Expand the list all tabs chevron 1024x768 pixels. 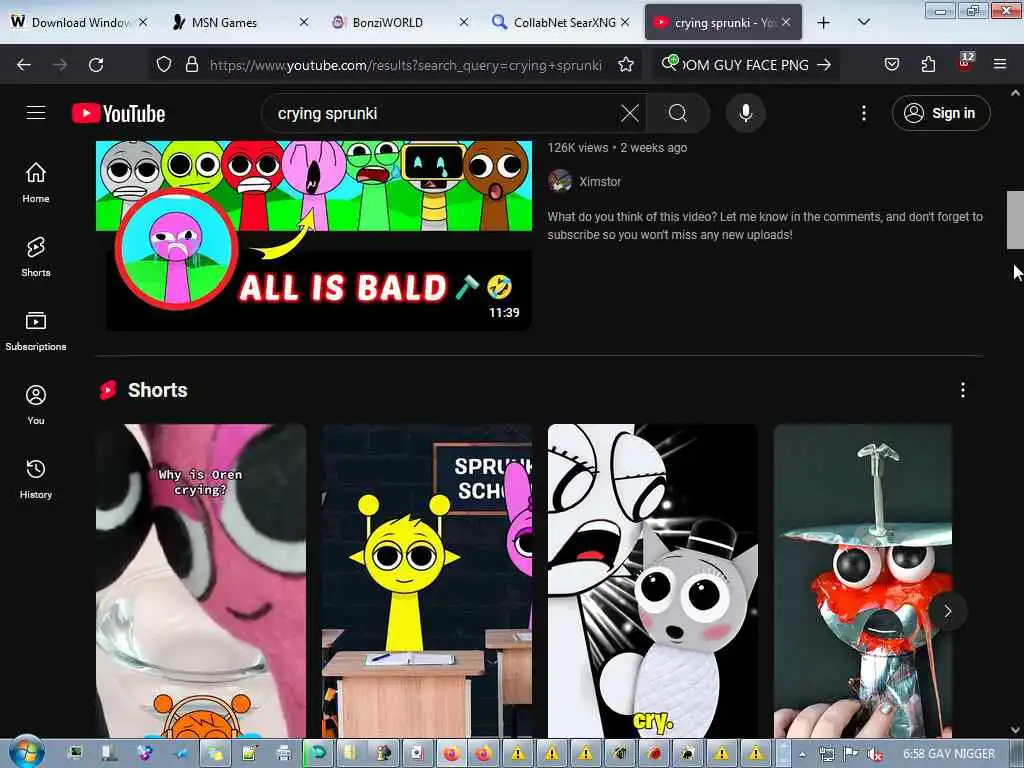[863, 23]
